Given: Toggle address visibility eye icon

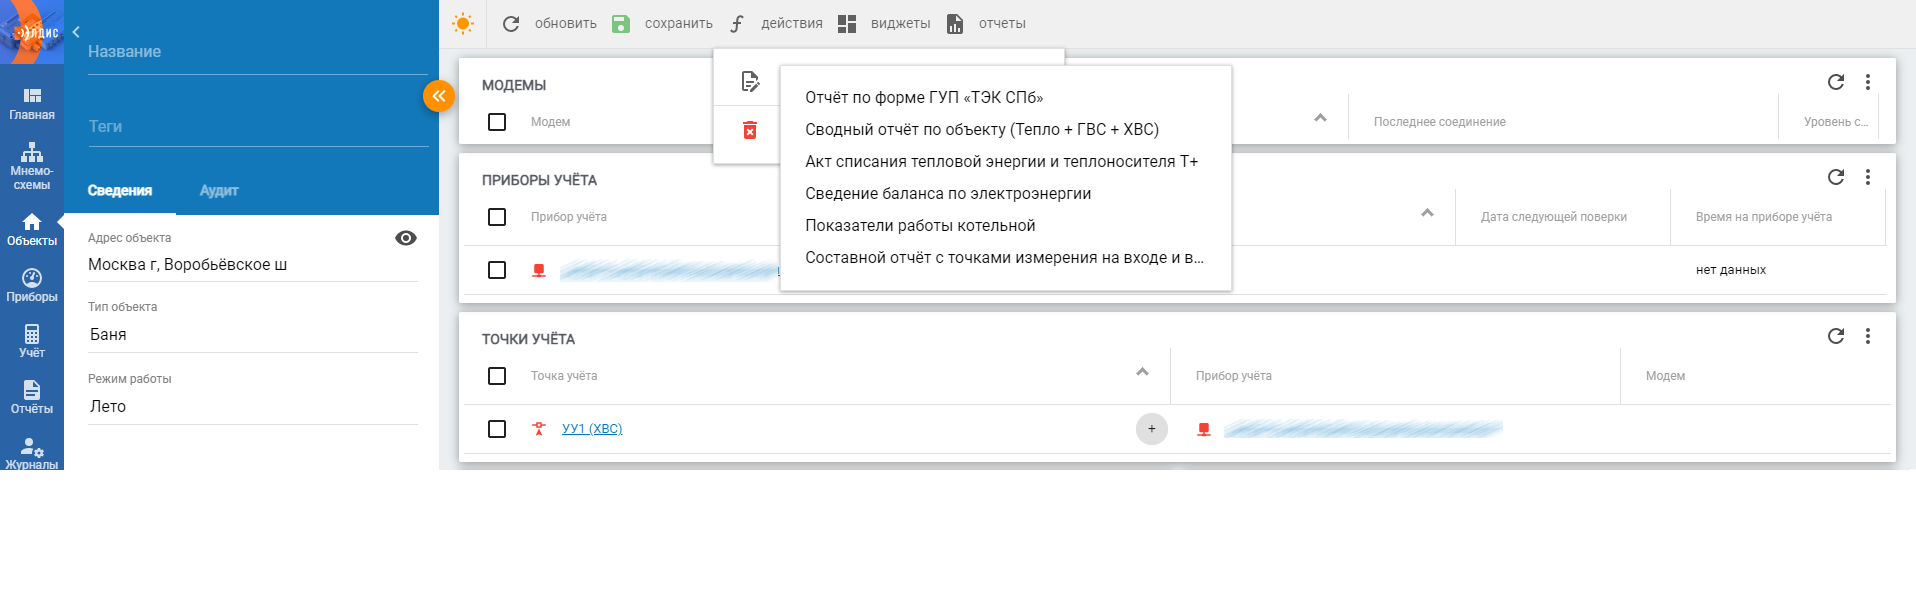Looking at the screenshot, I should pos(406,238).
